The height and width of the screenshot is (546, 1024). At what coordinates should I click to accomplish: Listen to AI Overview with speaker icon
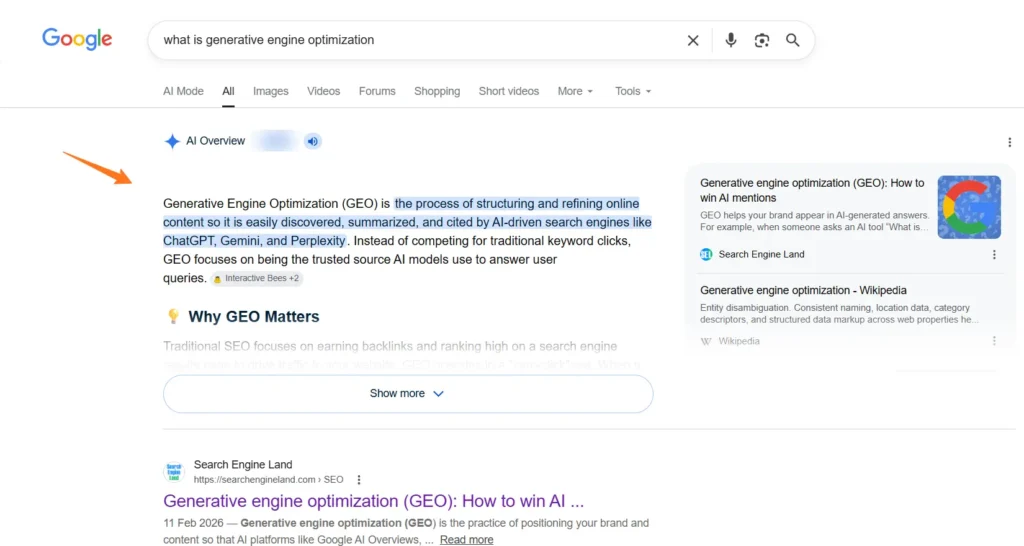tap(313, 141)
